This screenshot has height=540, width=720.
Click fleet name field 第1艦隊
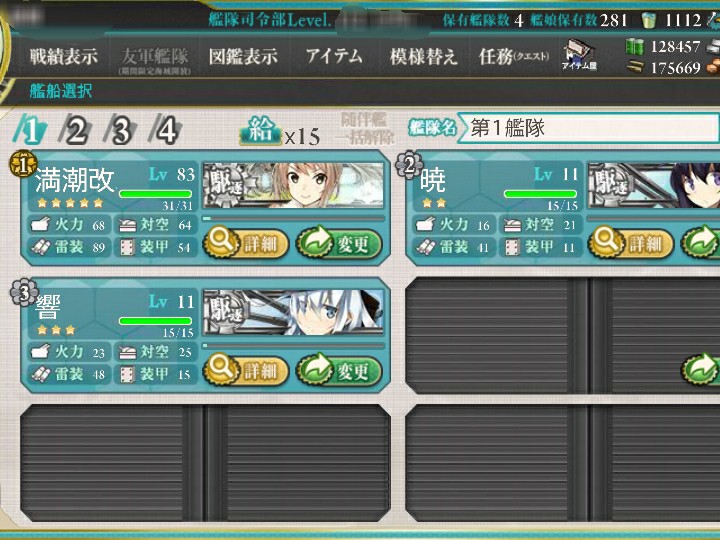(x=588, y=128)
